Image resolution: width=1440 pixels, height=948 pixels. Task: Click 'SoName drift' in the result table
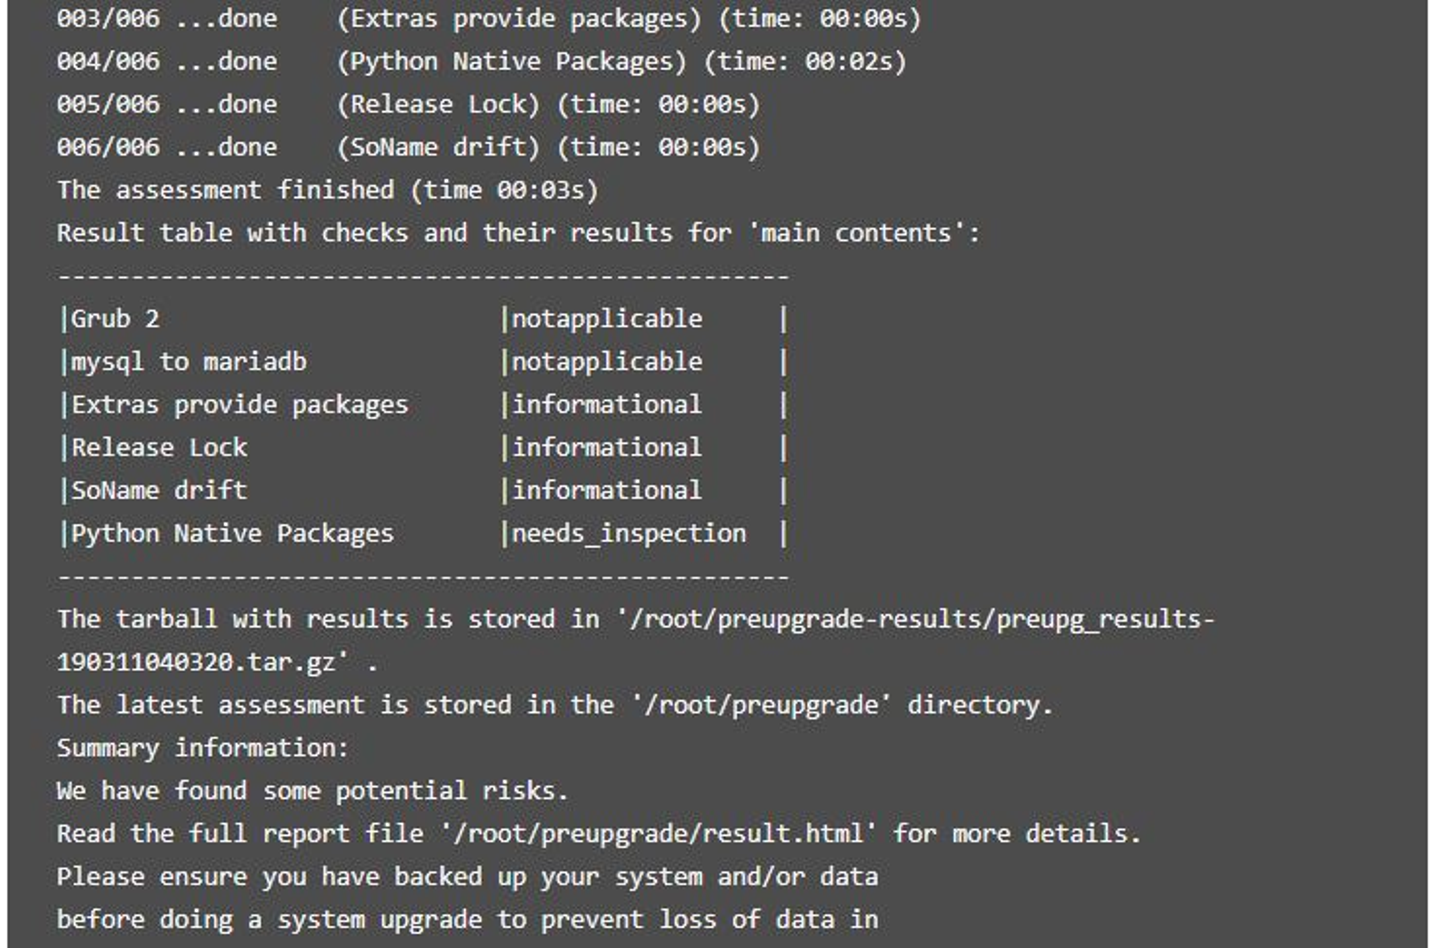159,491
